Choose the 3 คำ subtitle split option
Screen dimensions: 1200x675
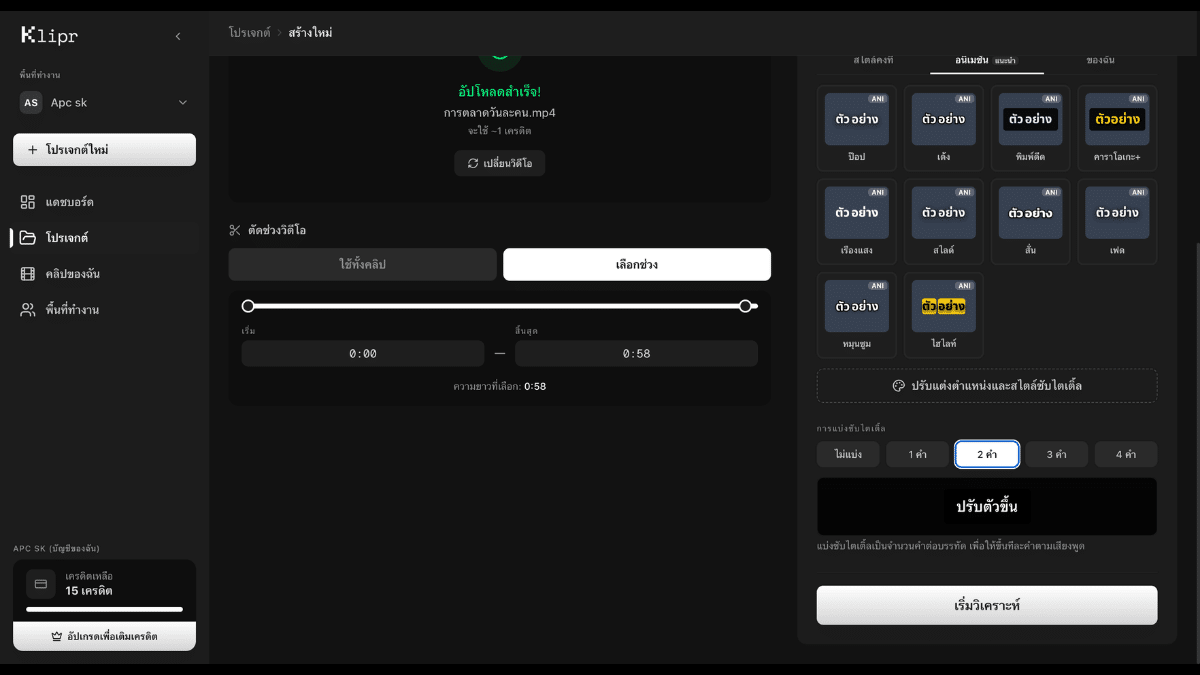[1056, 454]
